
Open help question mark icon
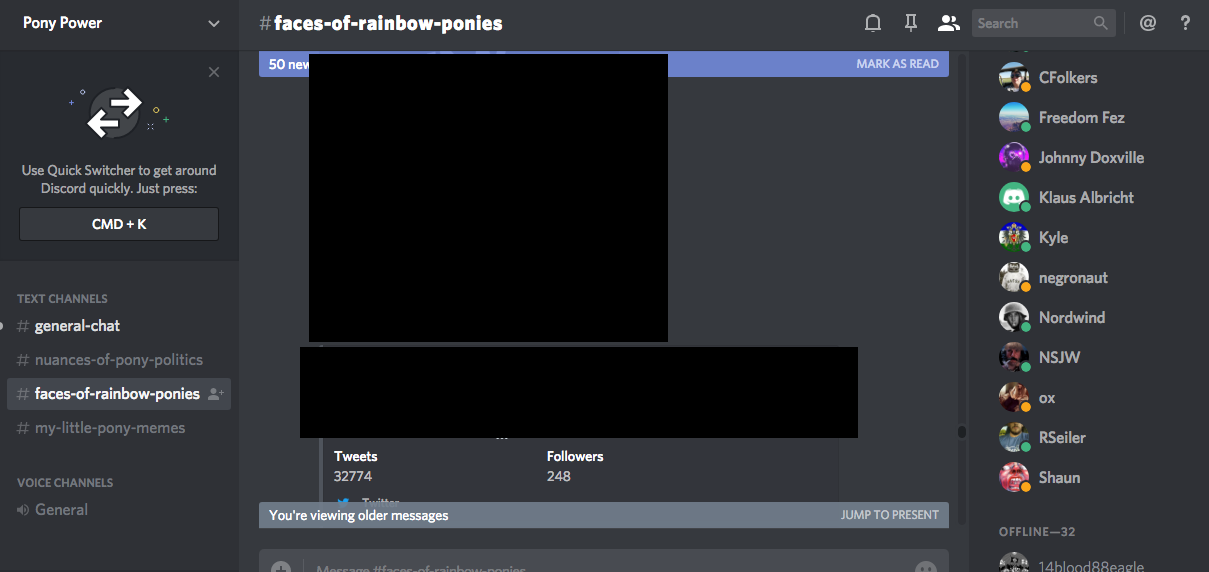pyautogui.click(x=1185, y=23)
